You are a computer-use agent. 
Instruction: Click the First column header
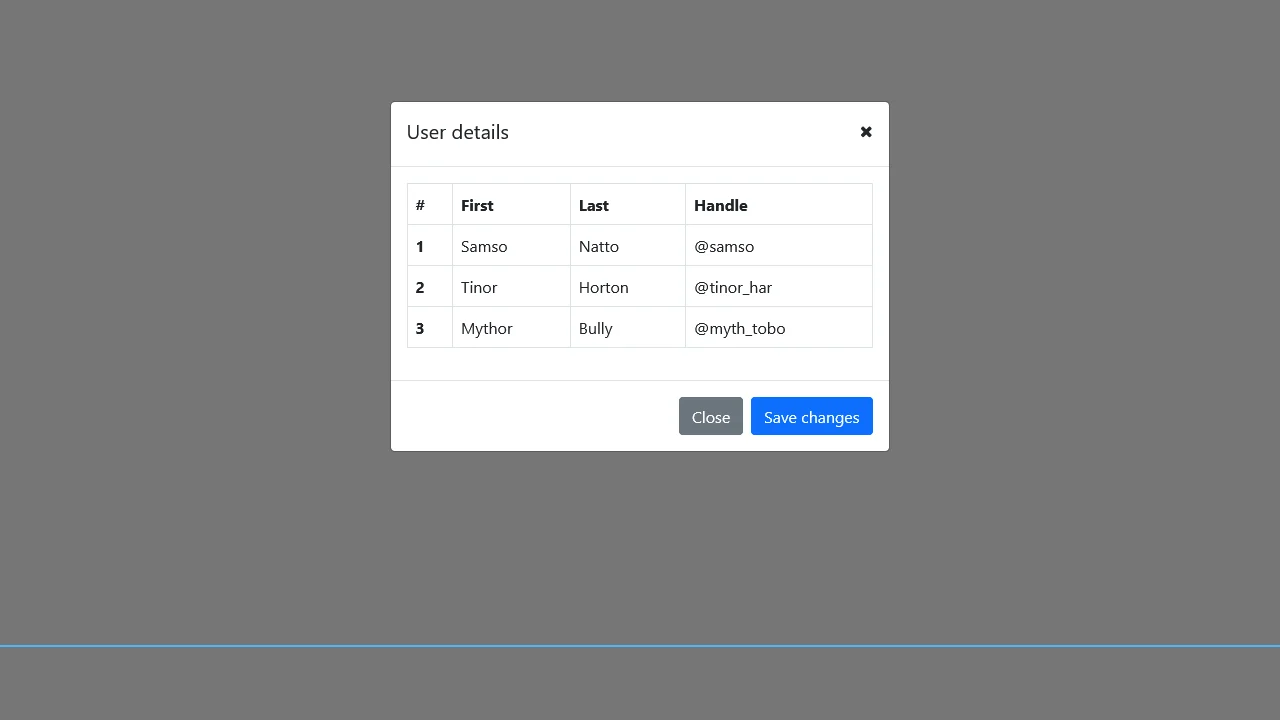click(477, 205)
